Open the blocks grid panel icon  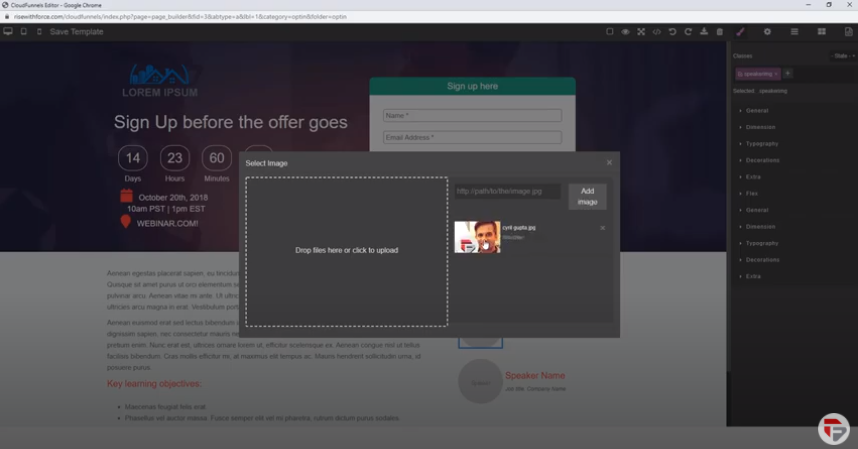822,32
